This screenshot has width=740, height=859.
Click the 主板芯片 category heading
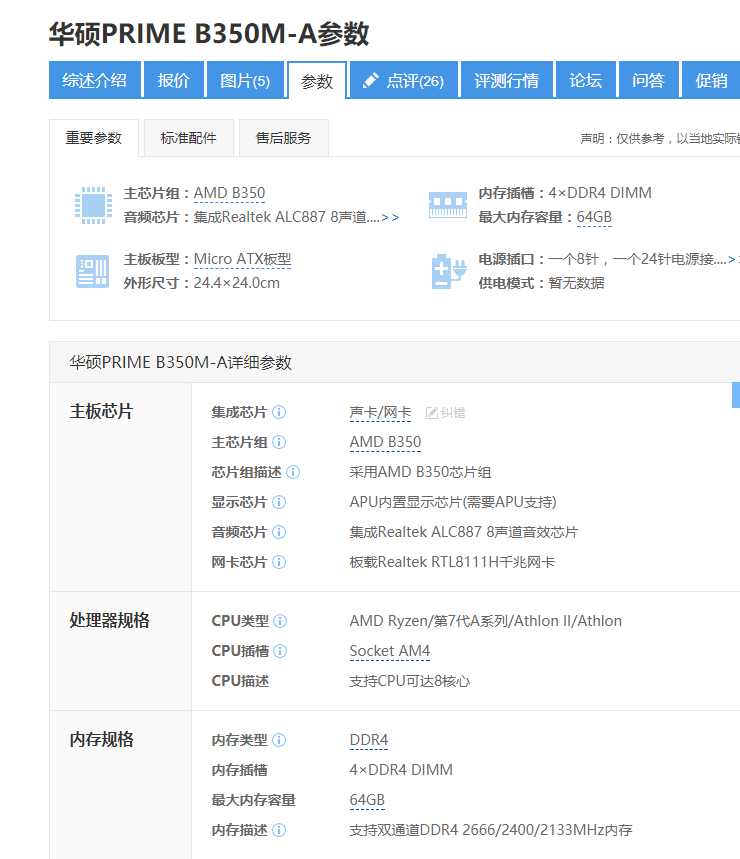tap(101, 411)
